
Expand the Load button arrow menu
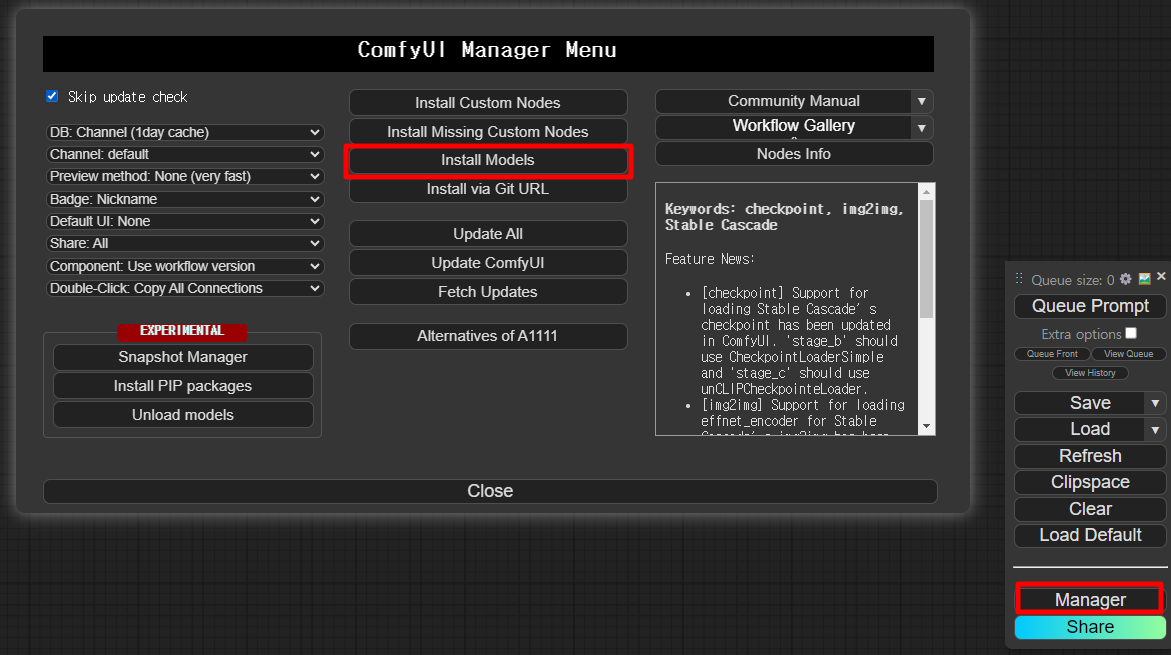click(1155, 429)
